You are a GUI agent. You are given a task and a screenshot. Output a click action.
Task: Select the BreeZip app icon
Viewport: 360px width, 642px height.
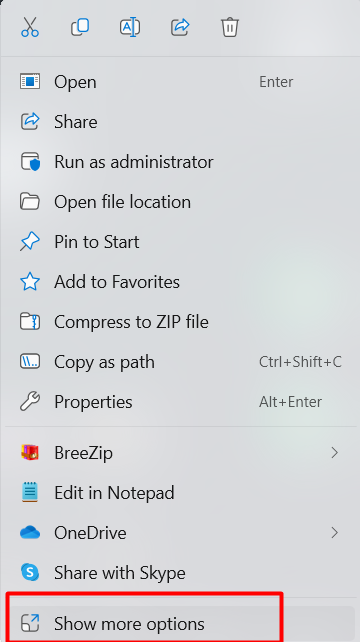coord(30,453)
